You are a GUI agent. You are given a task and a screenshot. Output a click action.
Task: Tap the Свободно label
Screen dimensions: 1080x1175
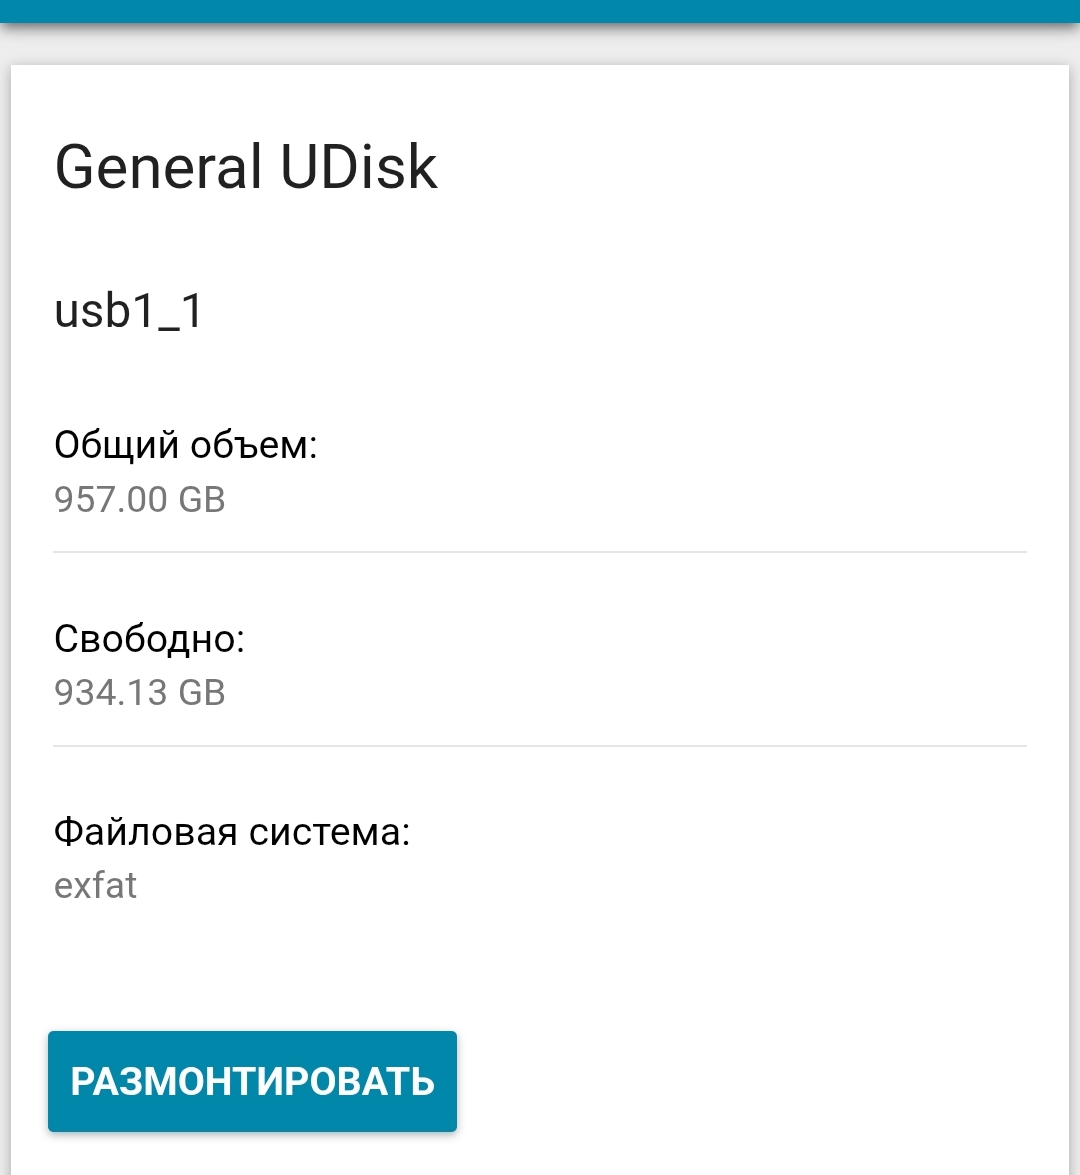pyautogui.click(x=152, y=637)
